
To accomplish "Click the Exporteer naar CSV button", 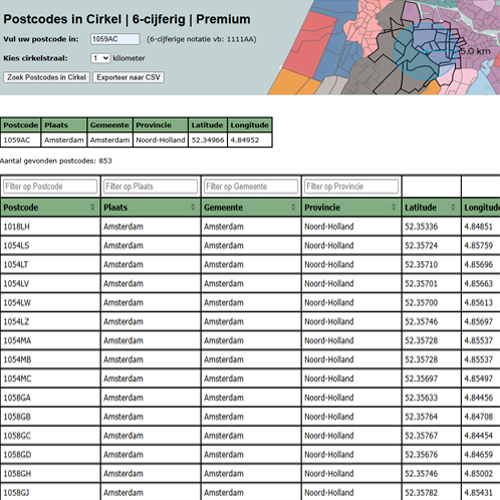I will 128,77.
